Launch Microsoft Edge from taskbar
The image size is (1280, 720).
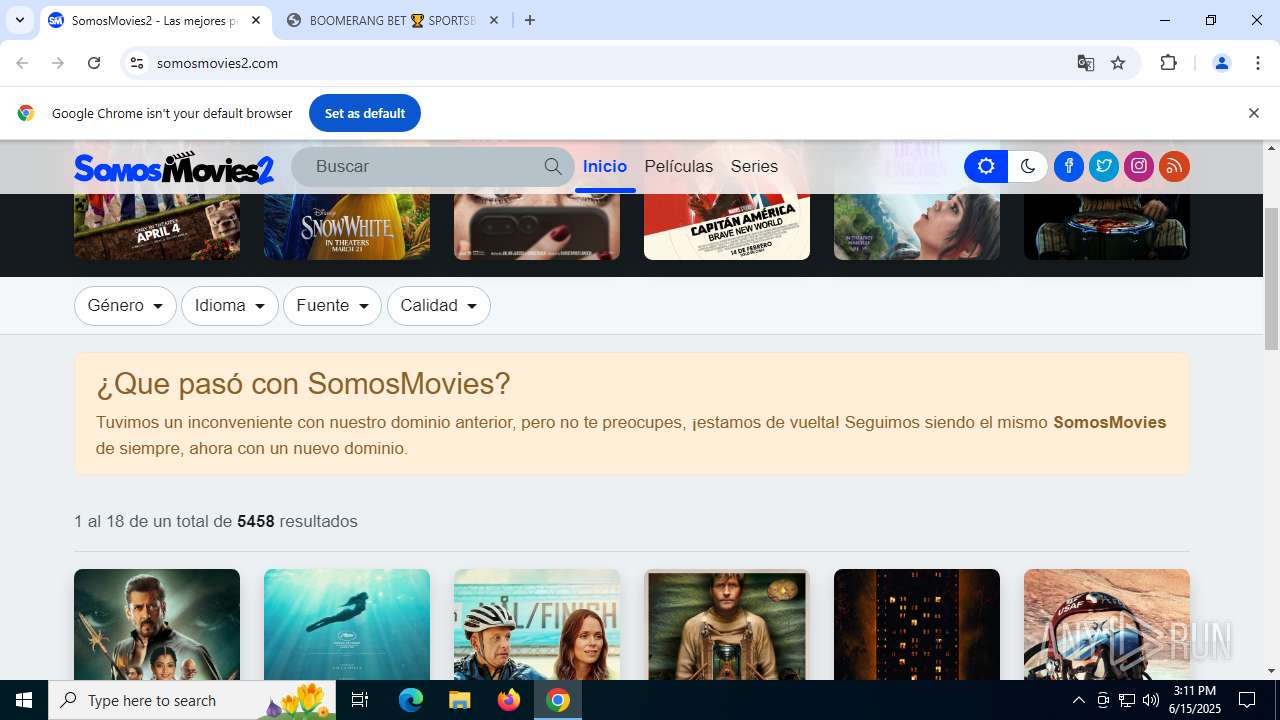(x=411, y=700)
